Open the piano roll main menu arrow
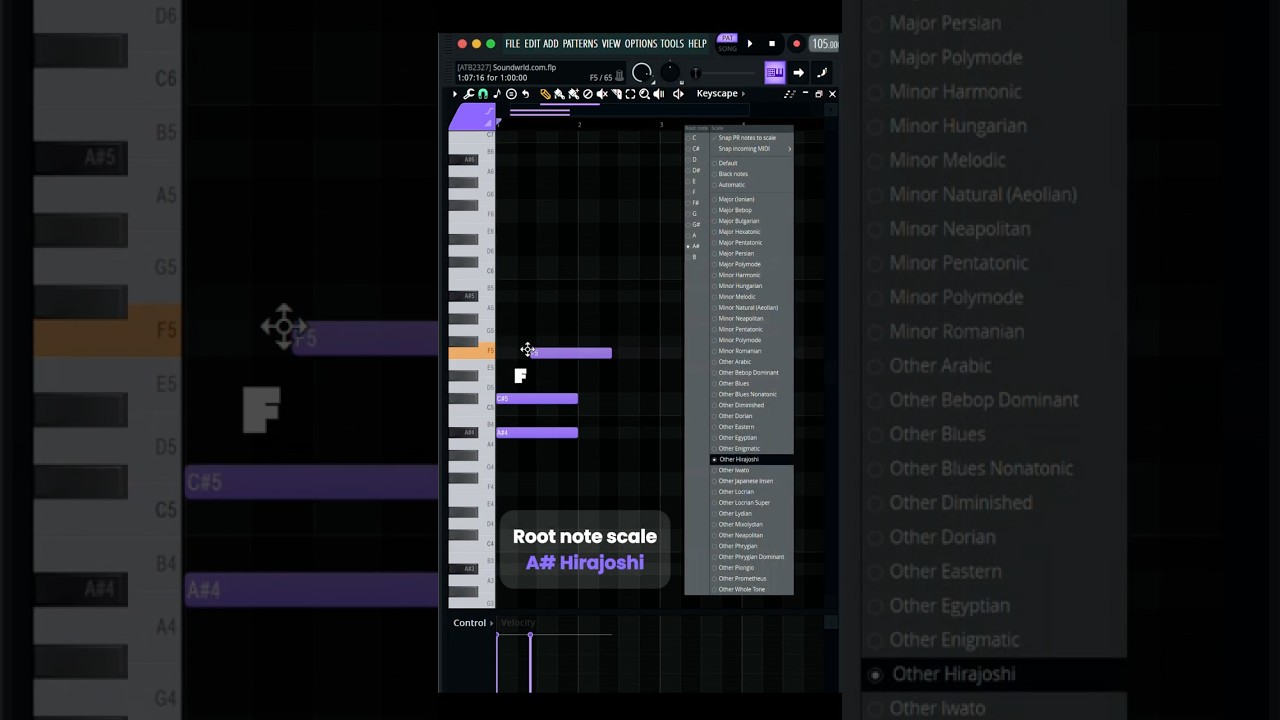The width and height of the screenshot is (1280, 720). [x=455, y=94]
